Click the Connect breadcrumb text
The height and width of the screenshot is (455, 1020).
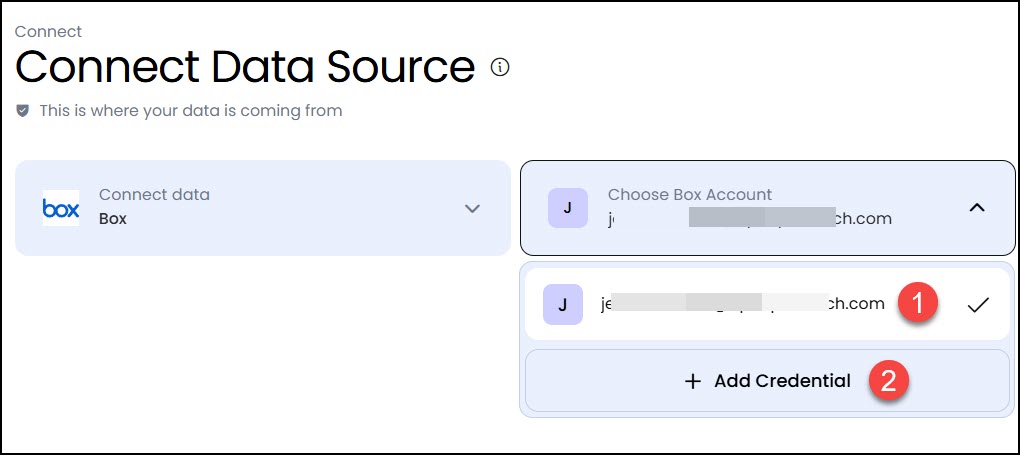tap(48, 31)
